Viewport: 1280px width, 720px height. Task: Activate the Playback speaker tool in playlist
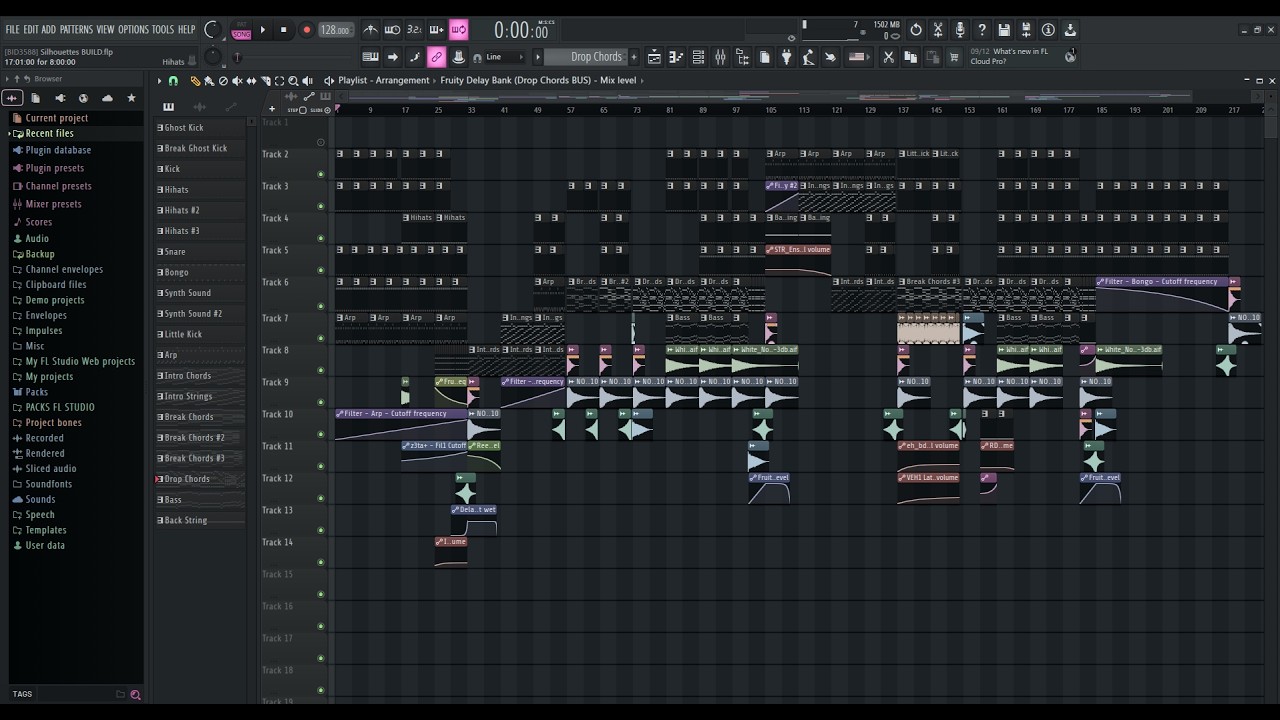tap(307, 80)
